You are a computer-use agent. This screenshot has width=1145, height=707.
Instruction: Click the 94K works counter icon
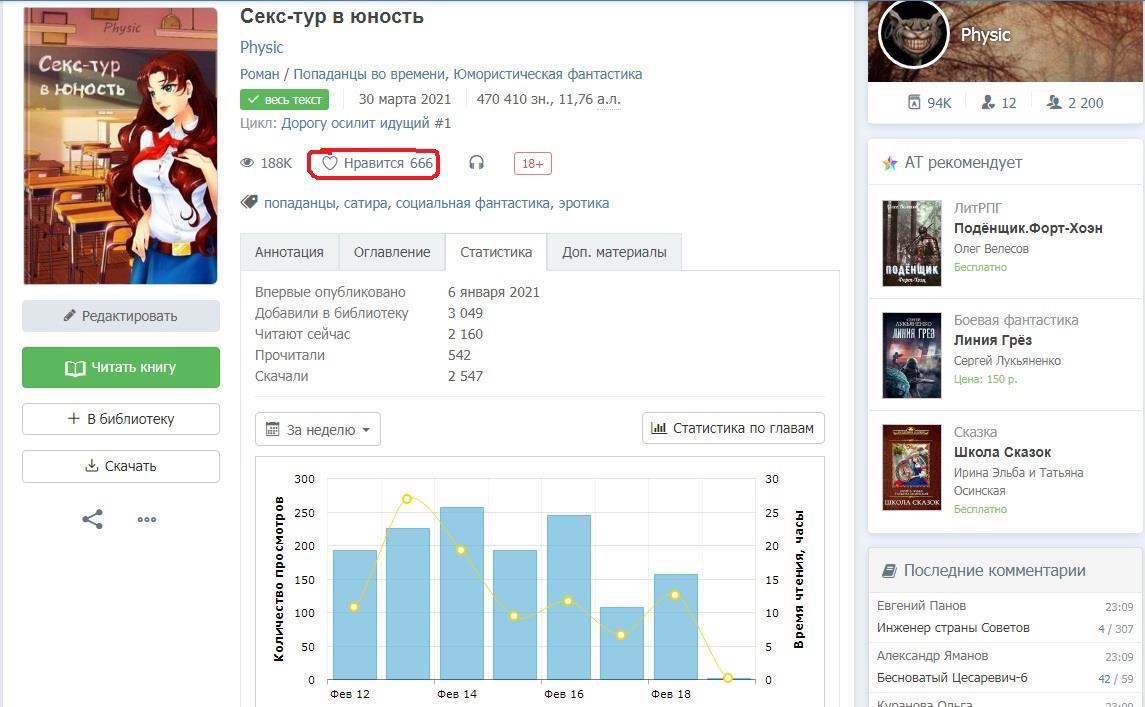(x=913, y=102)
